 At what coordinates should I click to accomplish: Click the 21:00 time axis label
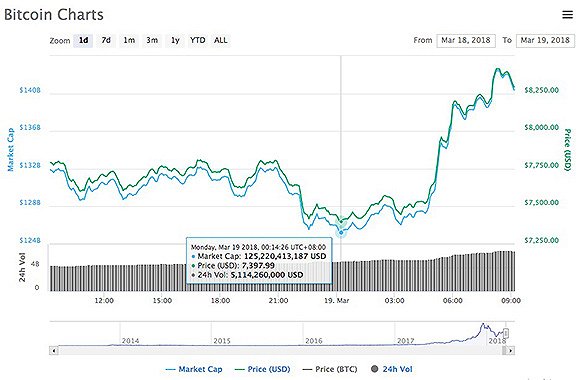click(278, 300)
